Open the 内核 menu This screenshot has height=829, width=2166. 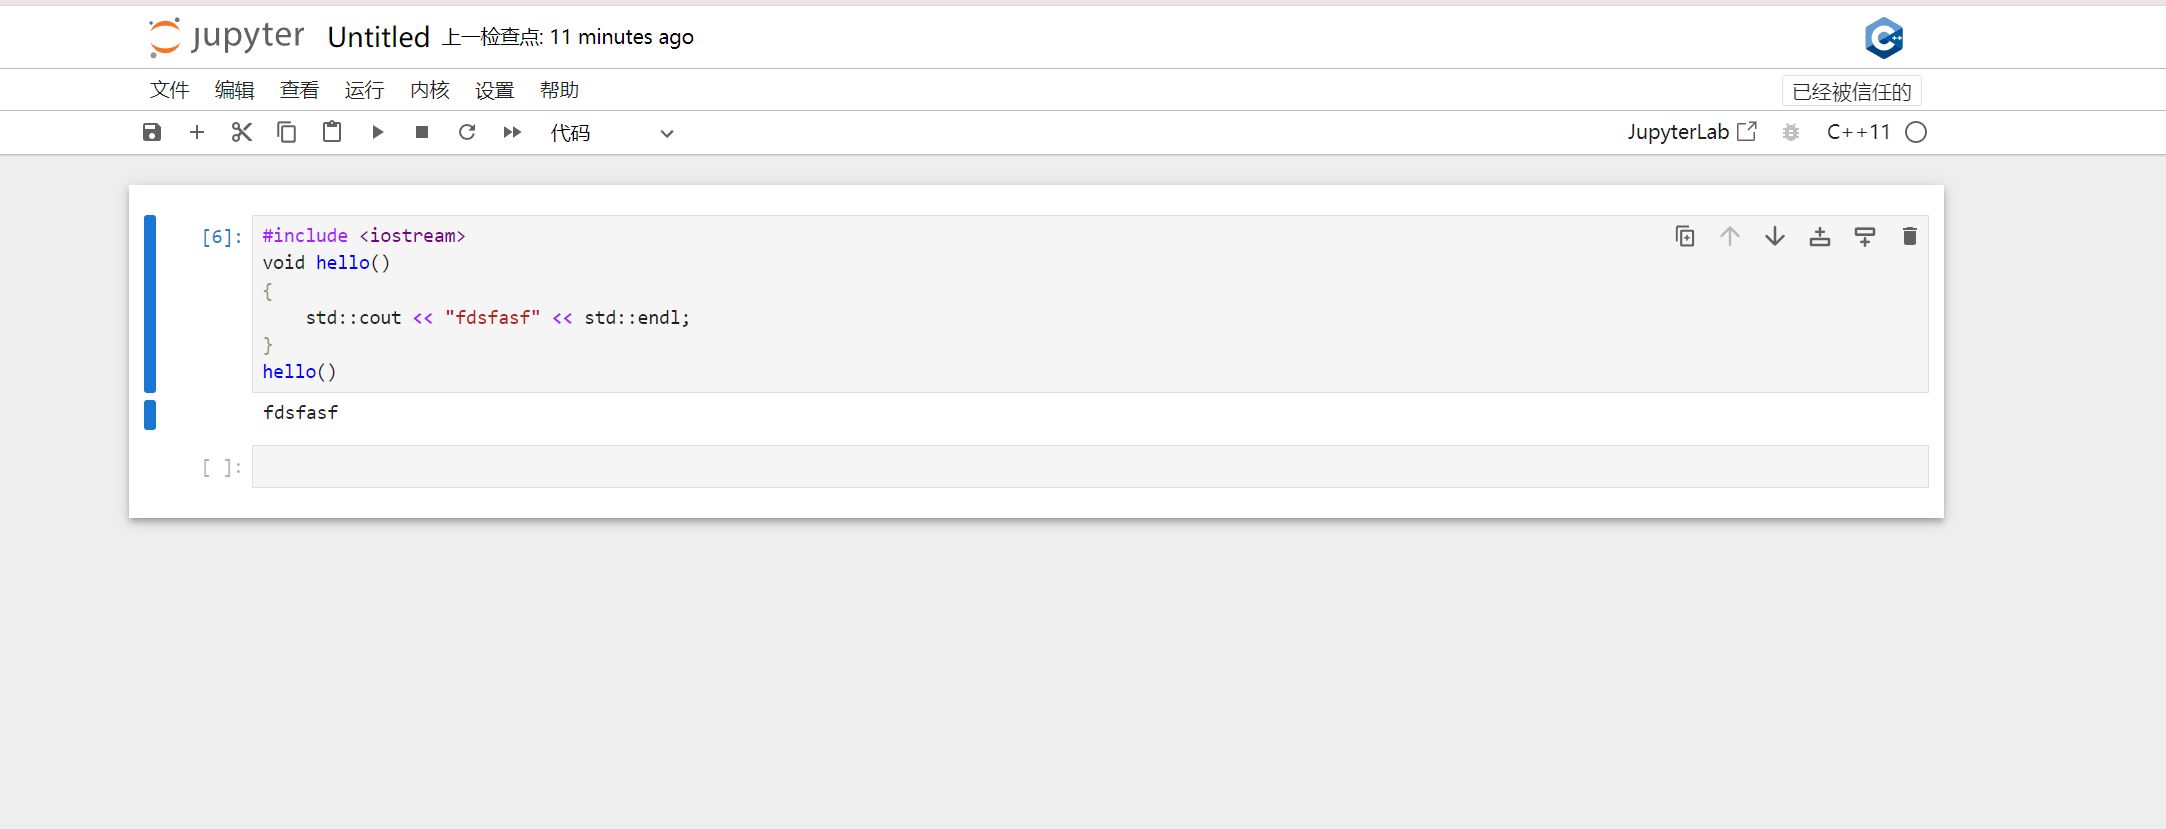click(429, 90)
